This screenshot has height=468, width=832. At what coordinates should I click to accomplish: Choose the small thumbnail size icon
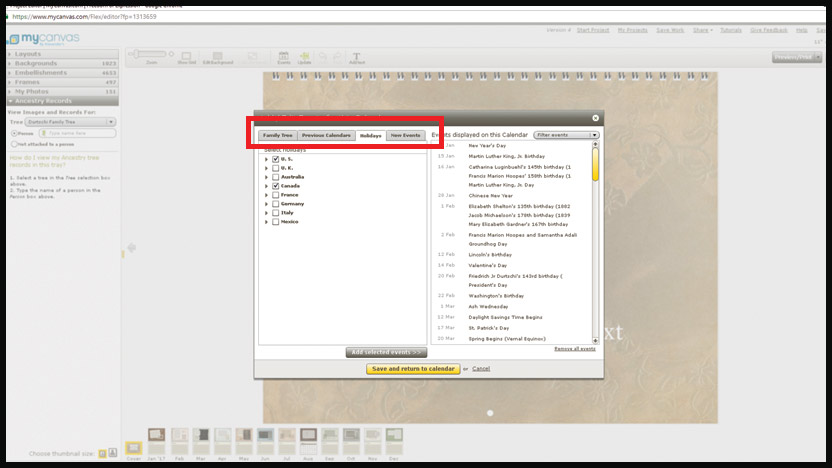(x=102, y=454)
